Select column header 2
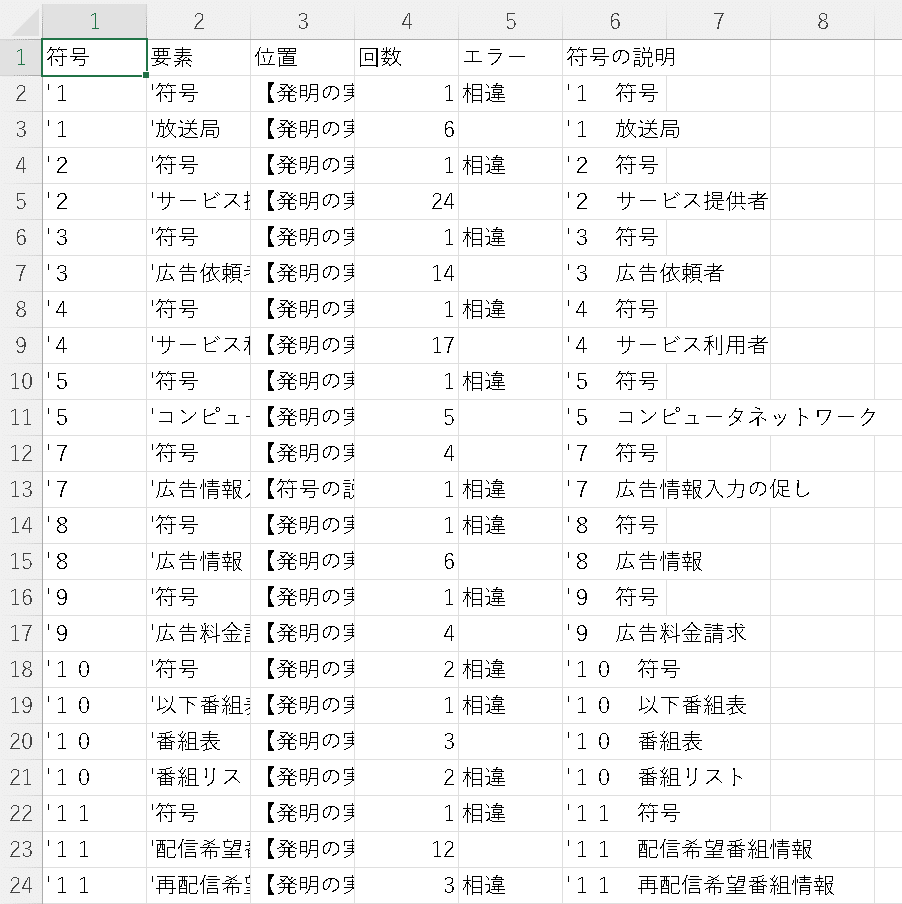The width and height of the screenshot is (902, 904). [x=199, y=21]
